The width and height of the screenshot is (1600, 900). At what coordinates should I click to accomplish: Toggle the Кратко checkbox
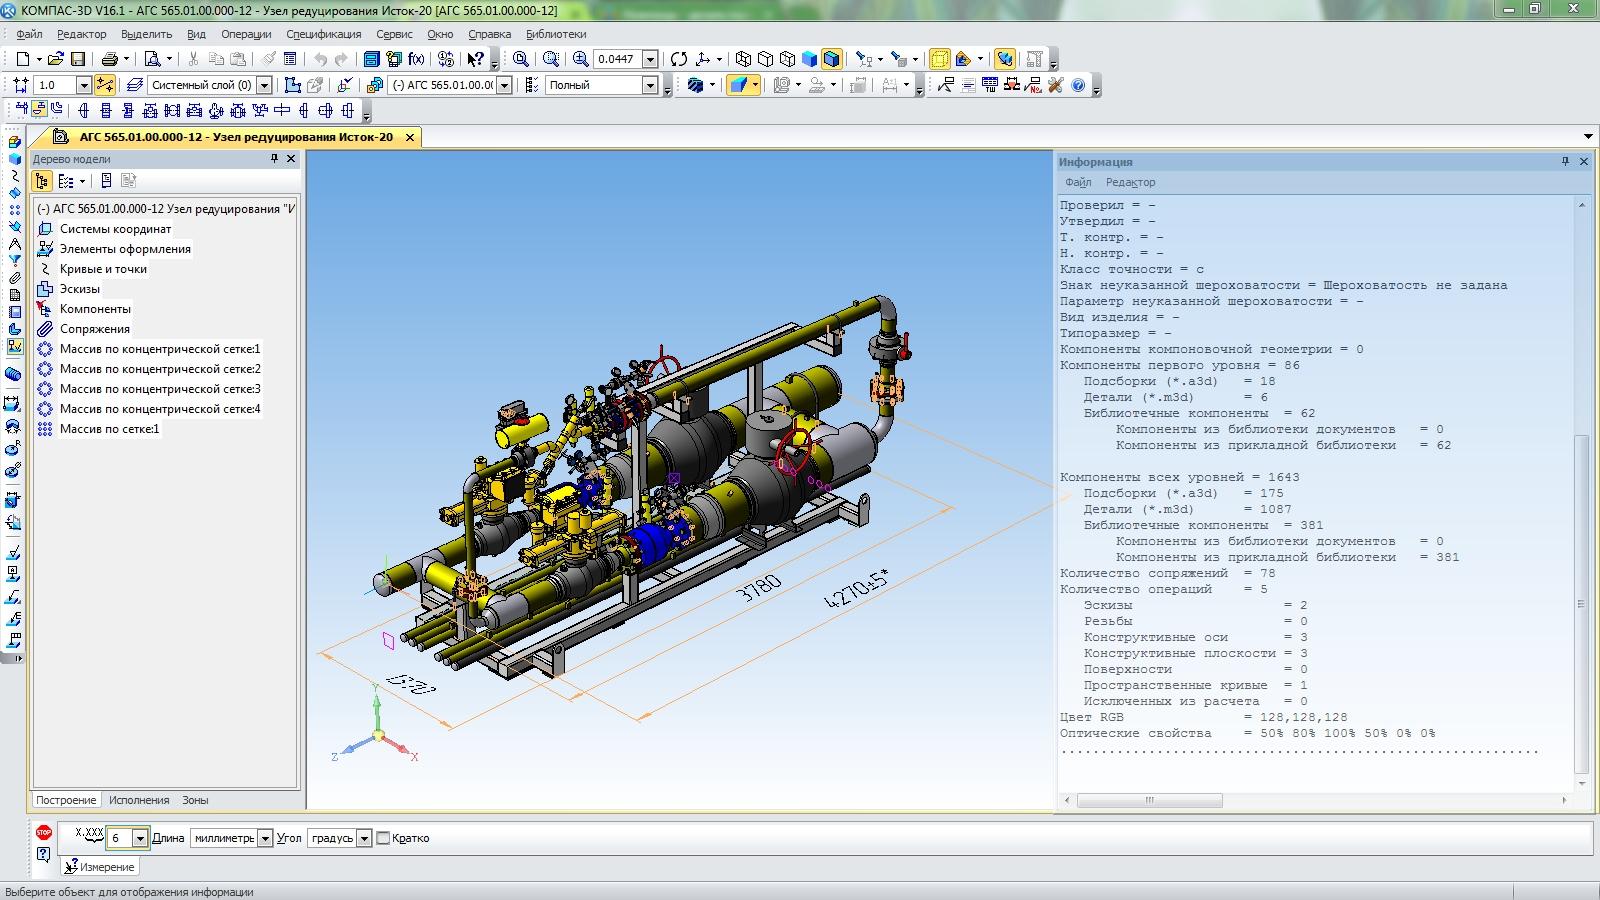click(383, 838)
